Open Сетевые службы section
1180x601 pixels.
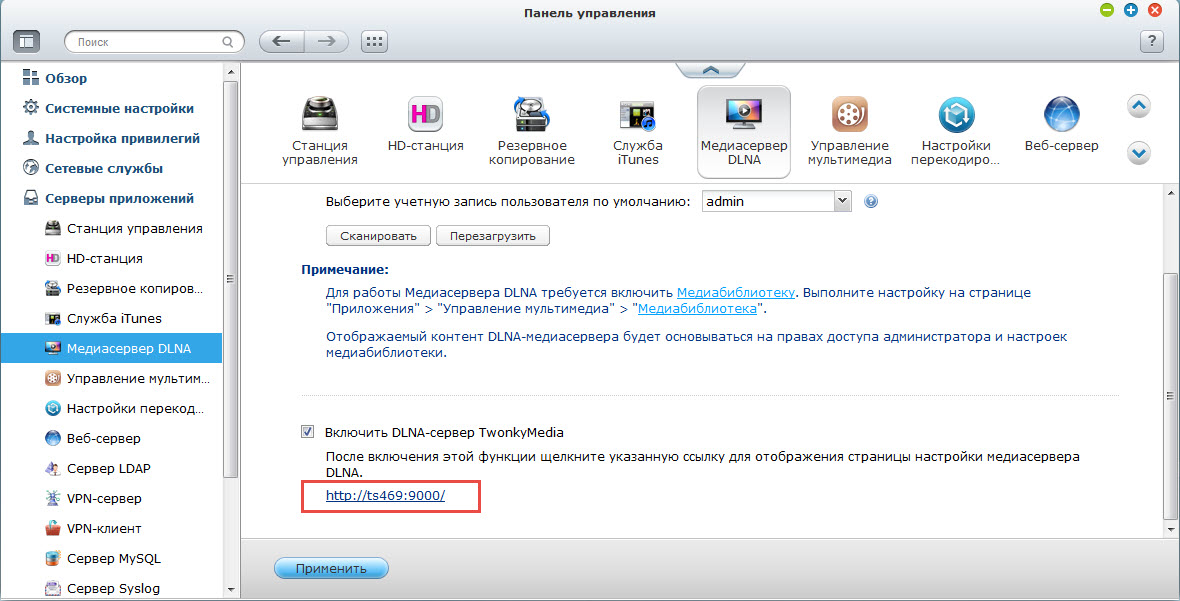[104, 168]
